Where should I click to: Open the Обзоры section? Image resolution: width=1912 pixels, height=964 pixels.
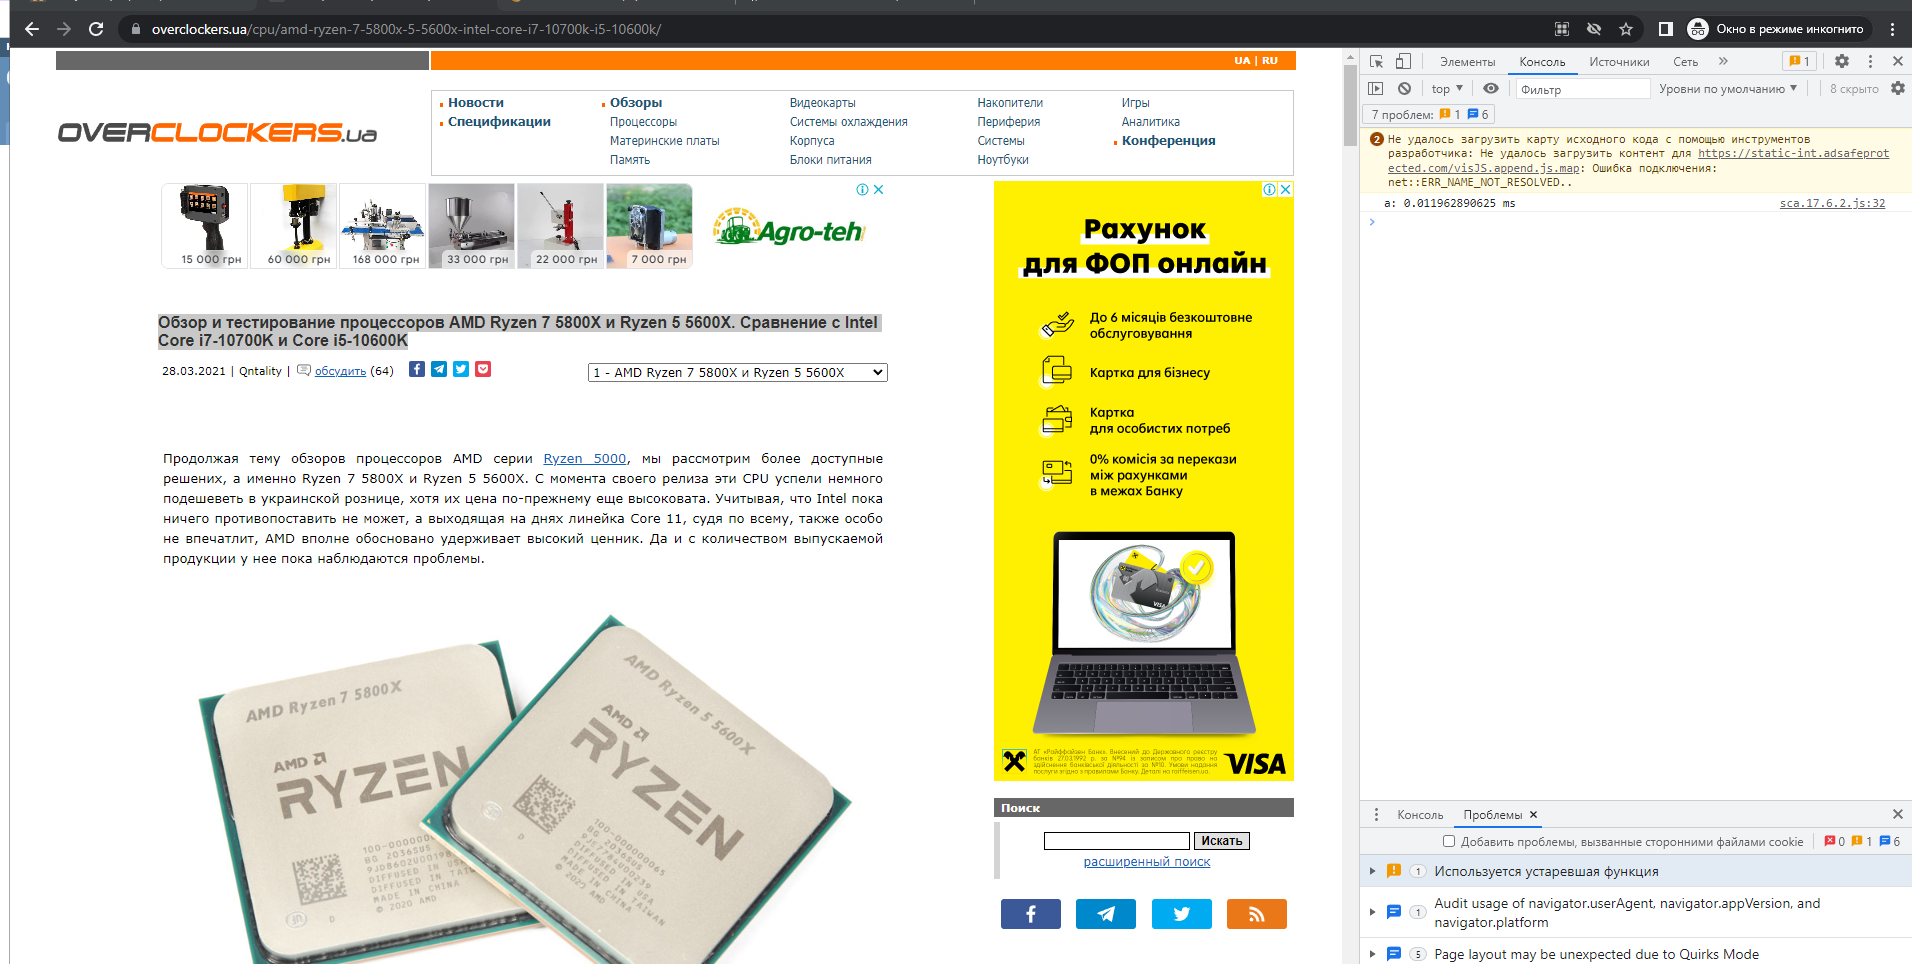(x=636, y=102)
